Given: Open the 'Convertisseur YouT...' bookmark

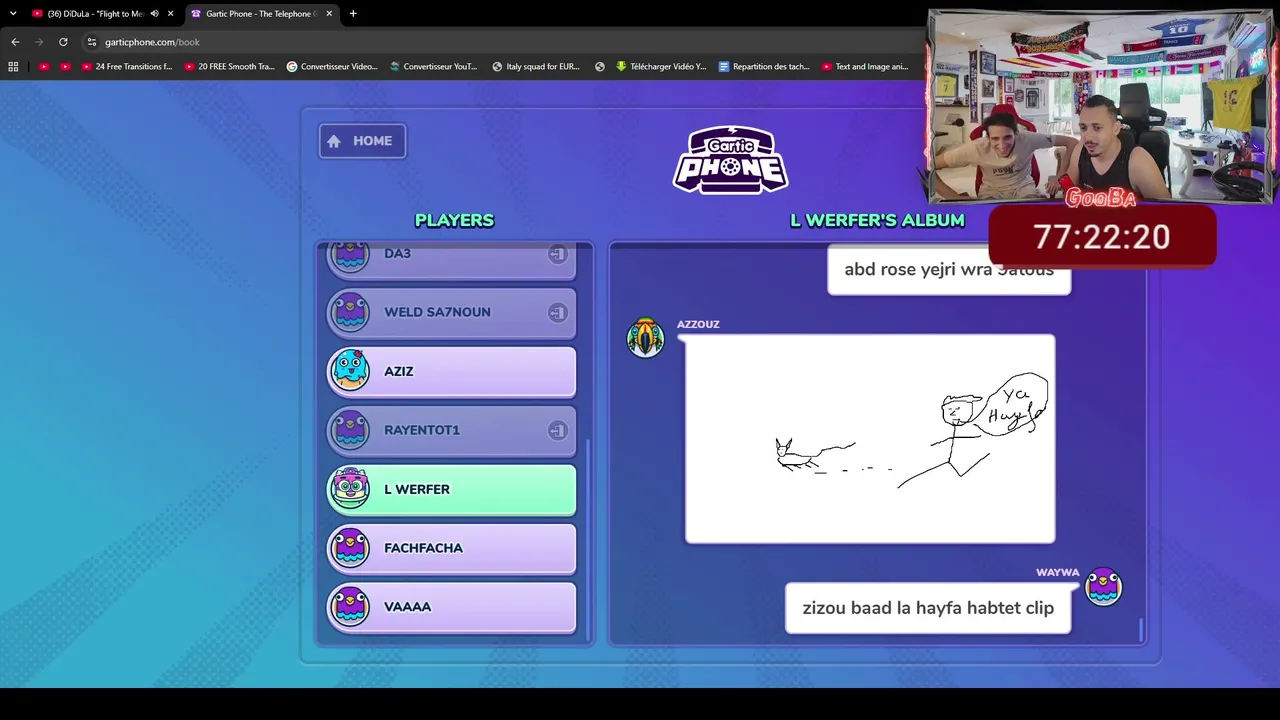Looking at the screenshot, I should [434, 67].
